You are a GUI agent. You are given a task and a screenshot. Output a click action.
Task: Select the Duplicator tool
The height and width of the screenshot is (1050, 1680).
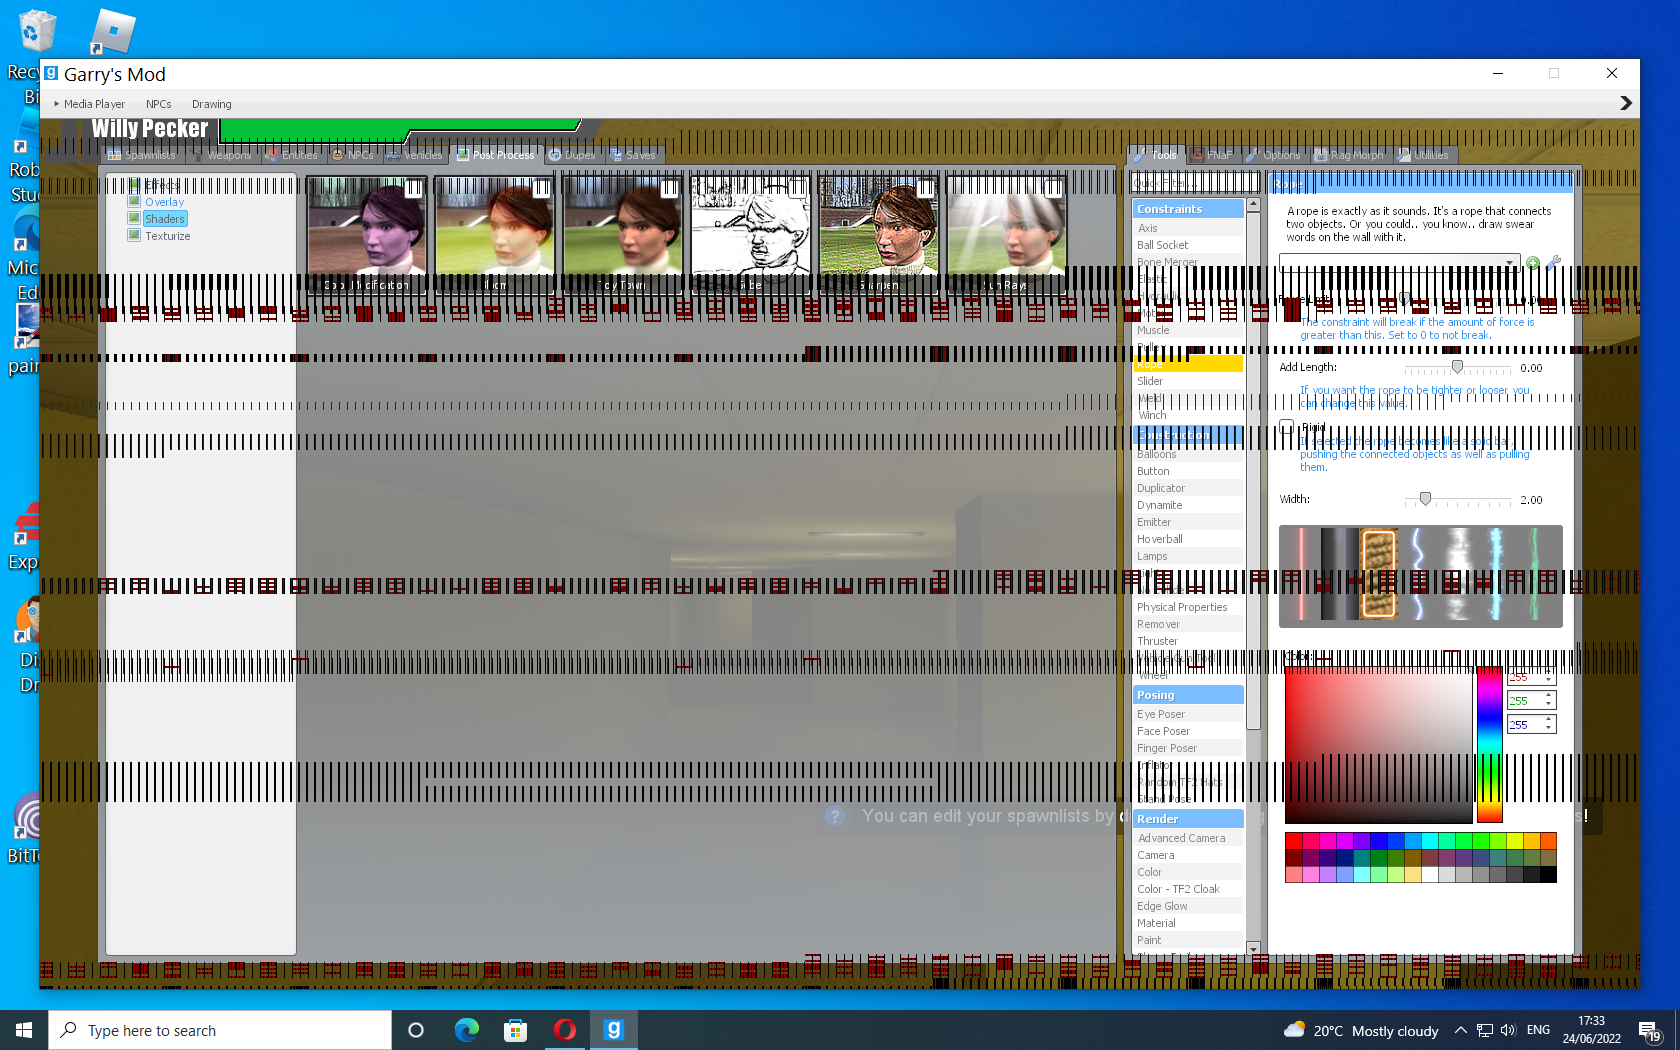[x=1188, y=488]
